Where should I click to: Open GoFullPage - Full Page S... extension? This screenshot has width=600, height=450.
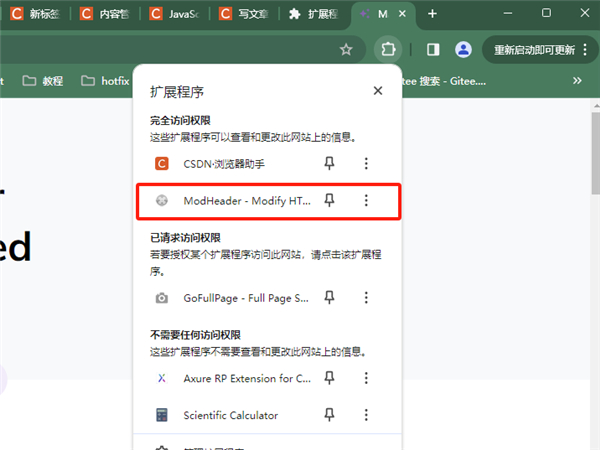tap(246, 298)
